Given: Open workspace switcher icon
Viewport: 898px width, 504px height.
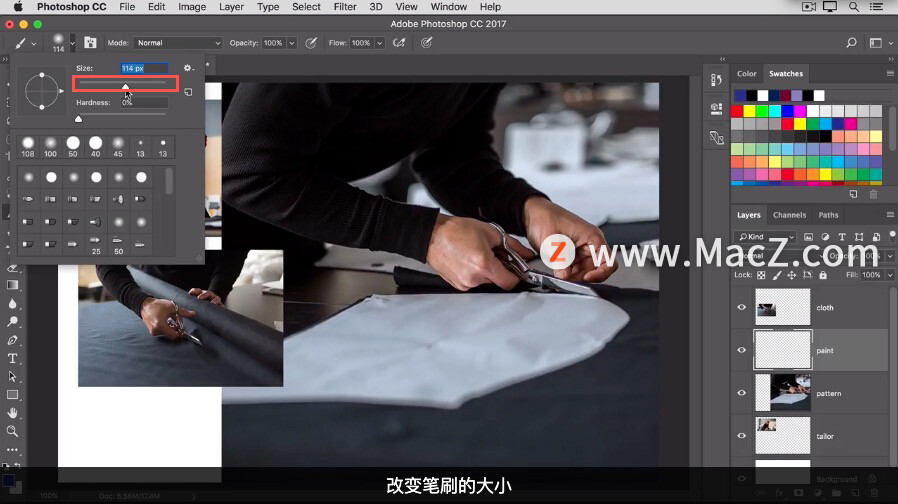Looking at the screenshot, I should click(876, 43).
